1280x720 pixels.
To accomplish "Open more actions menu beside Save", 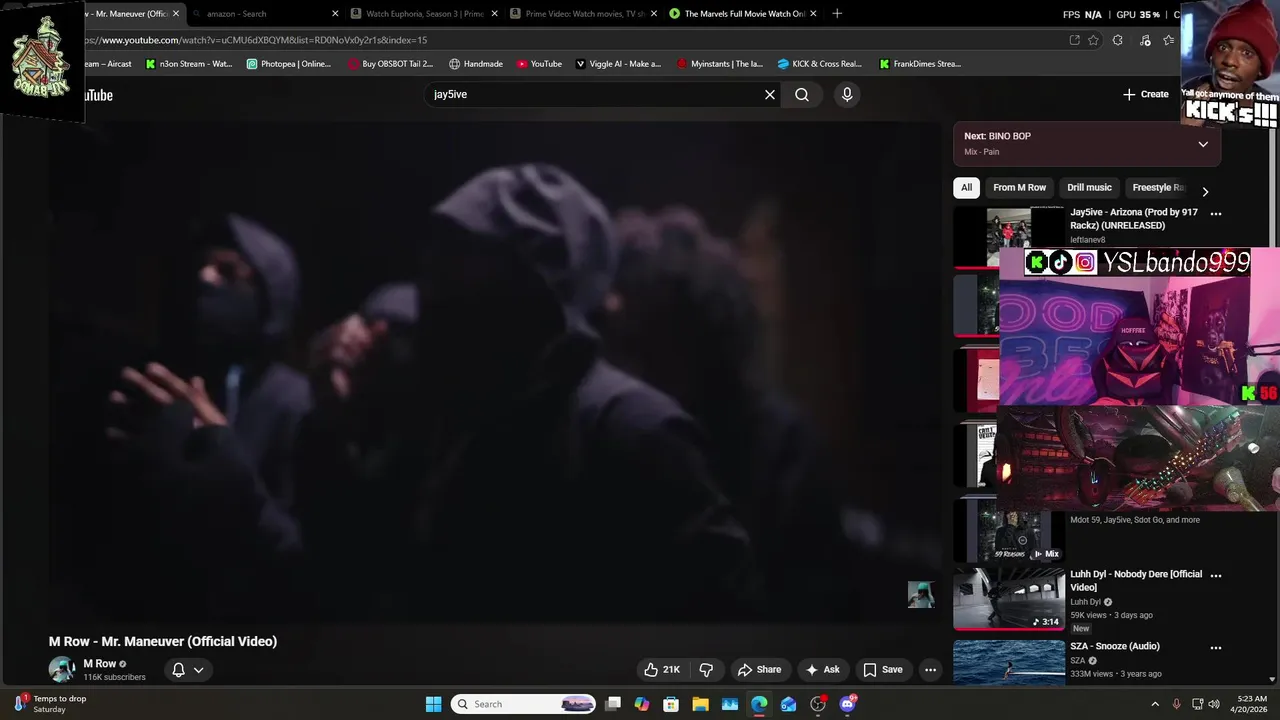I will click(930, 670).
